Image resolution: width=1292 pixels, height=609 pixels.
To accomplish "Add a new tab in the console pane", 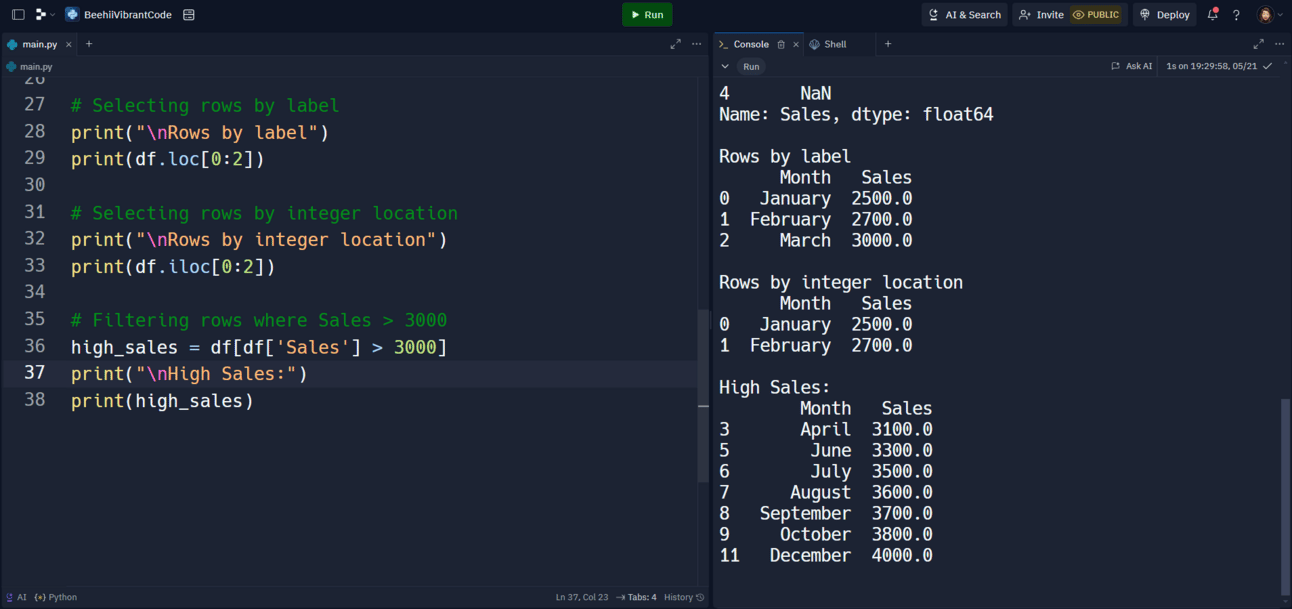I will (x=888, y=44).
